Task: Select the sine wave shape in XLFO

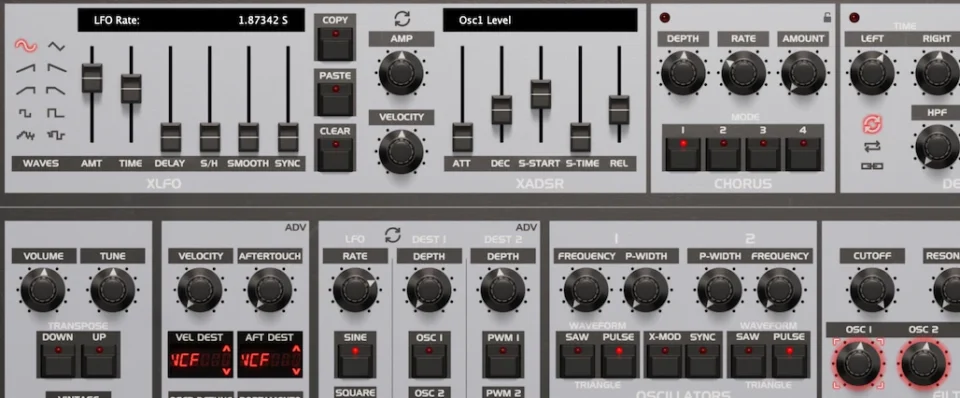Action: click(26, 46)
